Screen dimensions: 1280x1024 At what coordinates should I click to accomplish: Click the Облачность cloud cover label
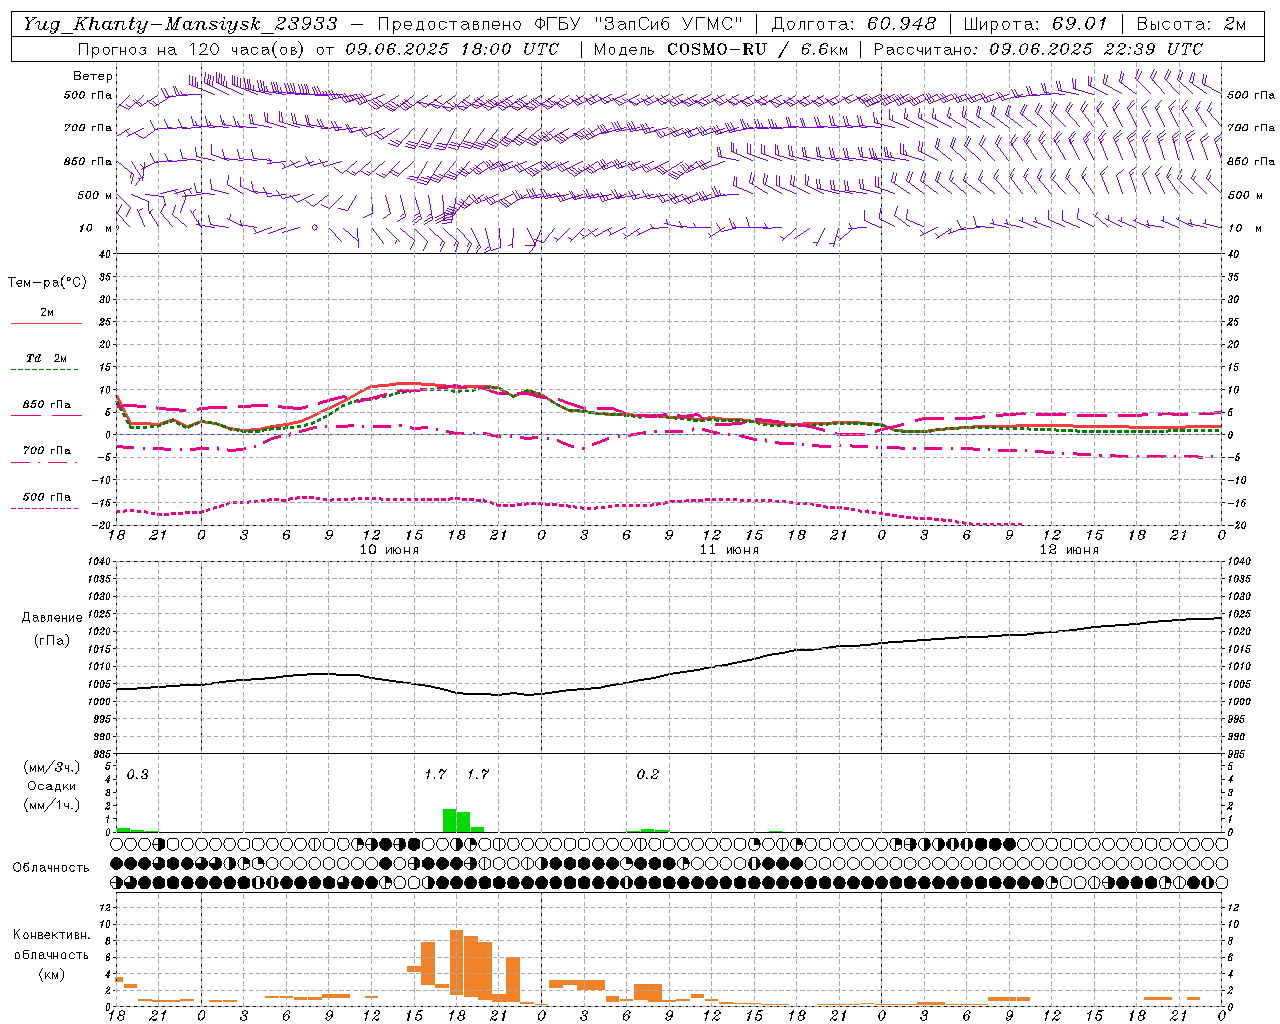coord(51,868)
